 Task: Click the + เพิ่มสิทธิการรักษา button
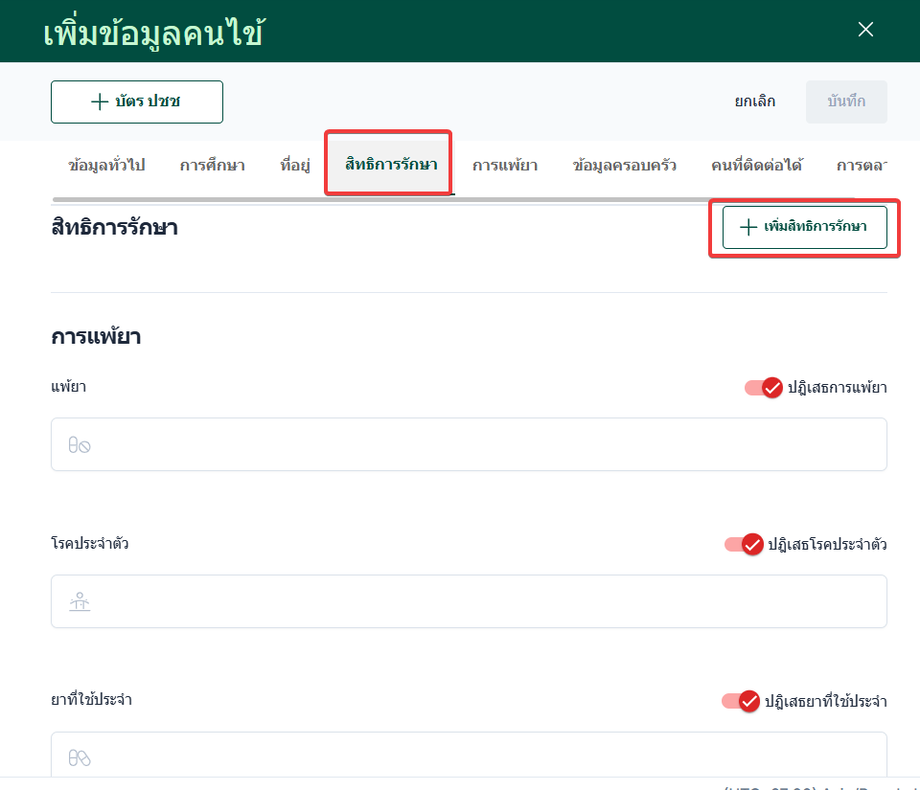point(804,227)
